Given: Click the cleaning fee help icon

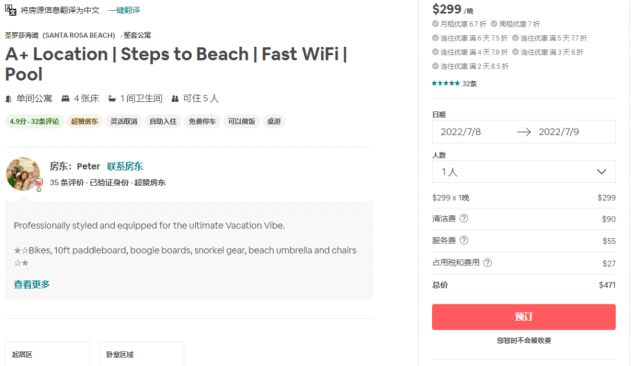Looking at the screenshot, I should coord(464,218).
